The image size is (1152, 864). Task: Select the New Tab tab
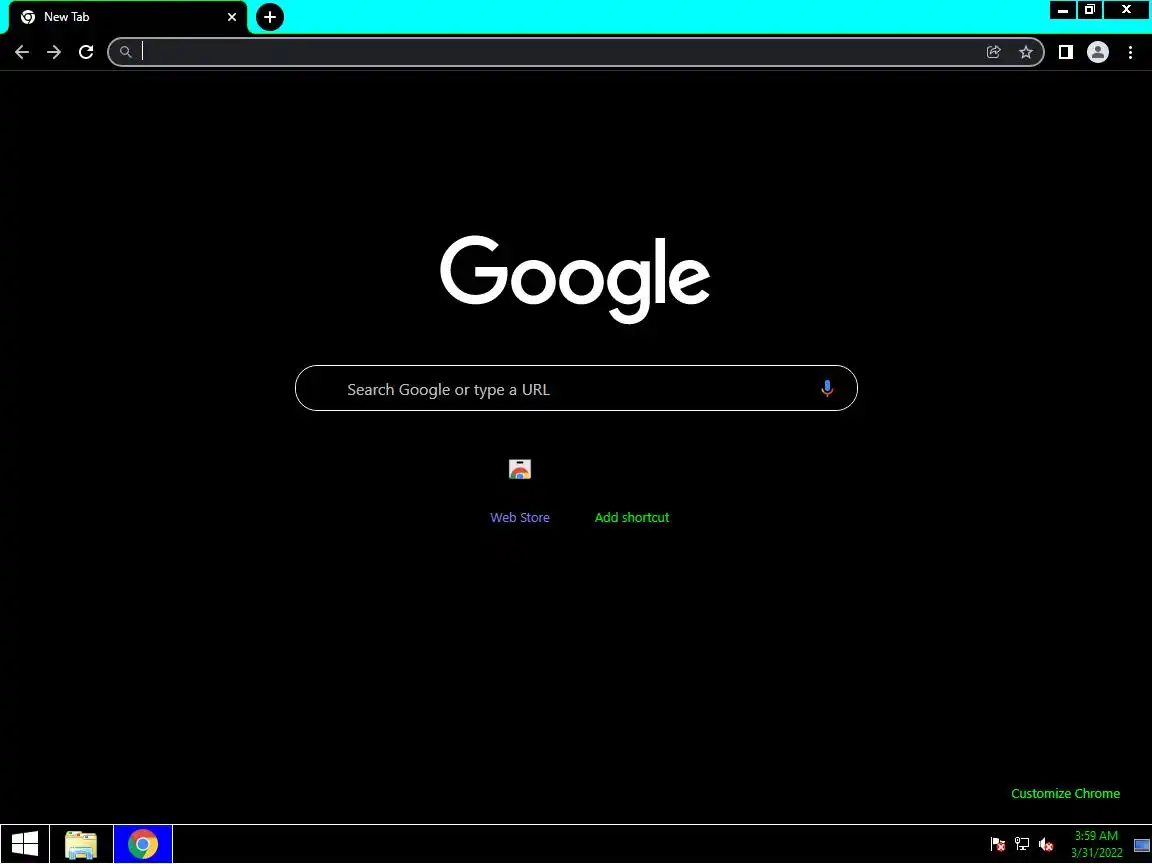[128, 17]
